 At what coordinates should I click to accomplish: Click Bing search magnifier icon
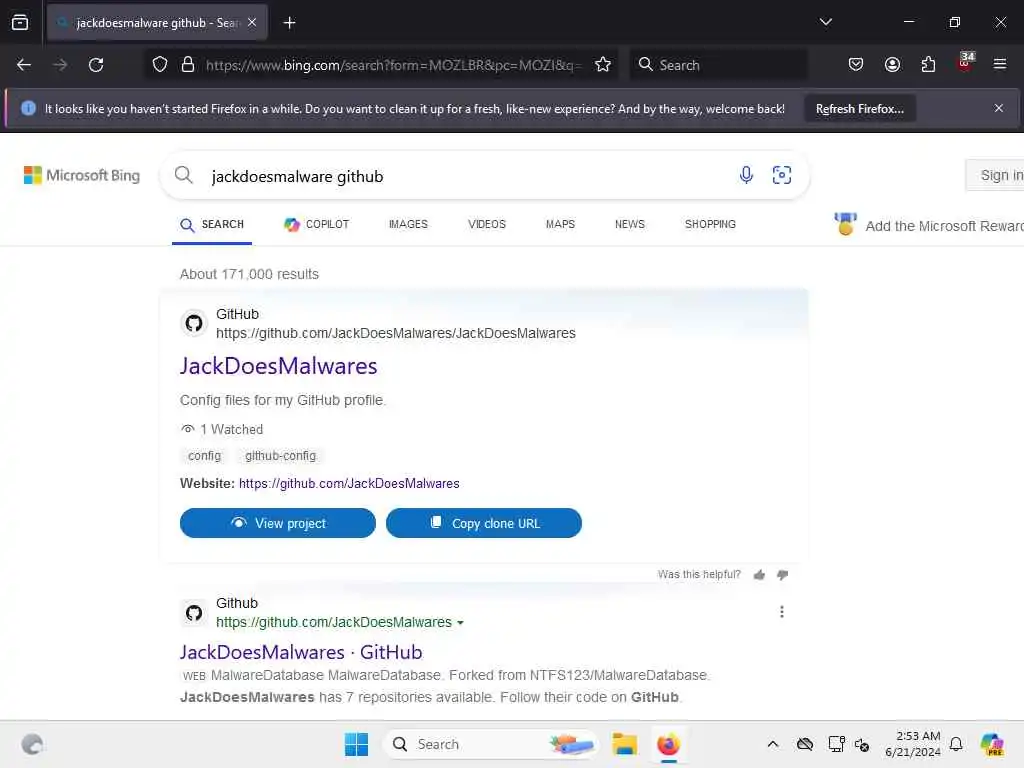click(184, 175)
